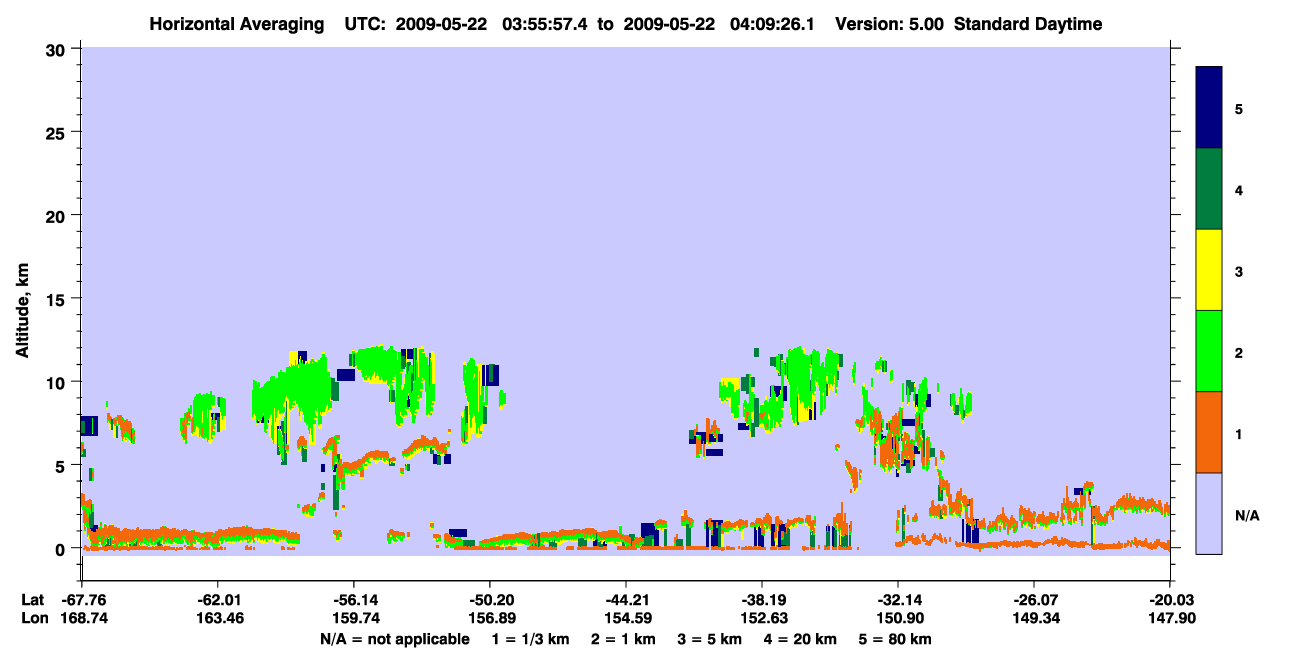This screenshot has height=667, width=1300.
Task: Click the orange colorbar segment labeled 1
Action: 1209,432
